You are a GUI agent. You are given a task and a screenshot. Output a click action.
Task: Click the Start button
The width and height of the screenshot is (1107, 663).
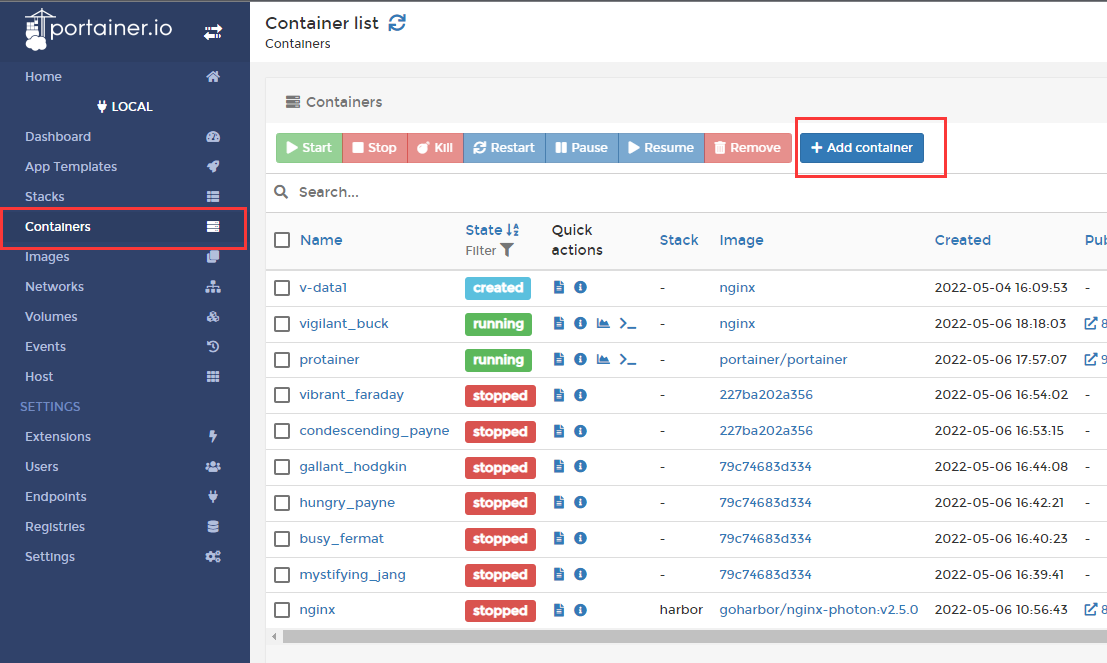(309, 148)
